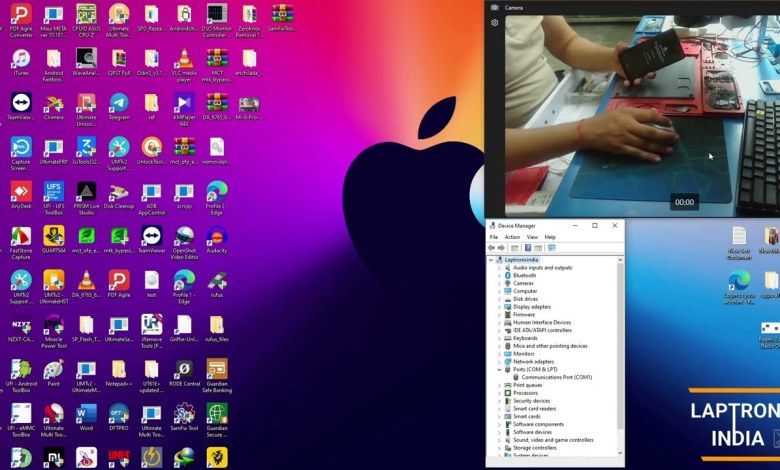Collapse the LaptronixIndia root node
780x470 pixels.
pyautogui.click(x=491, y=260)
